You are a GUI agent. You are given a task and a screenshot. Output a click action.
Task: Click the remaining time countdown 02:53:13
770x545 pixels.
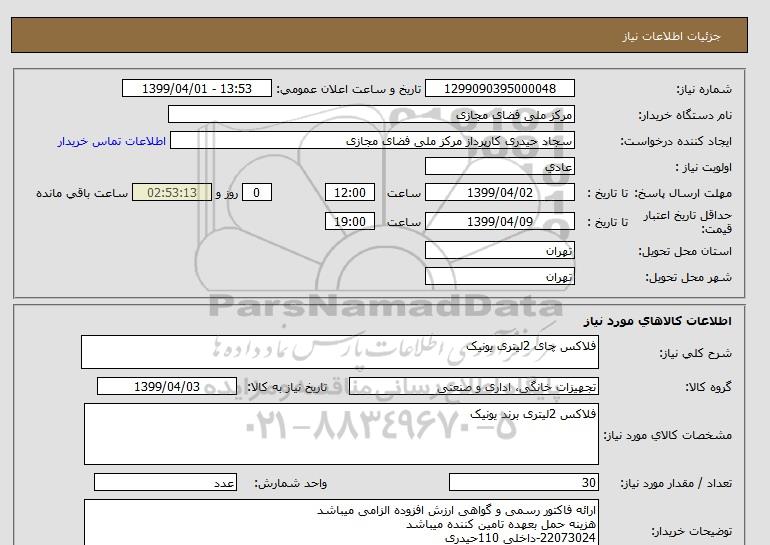[x=172, y=193]
